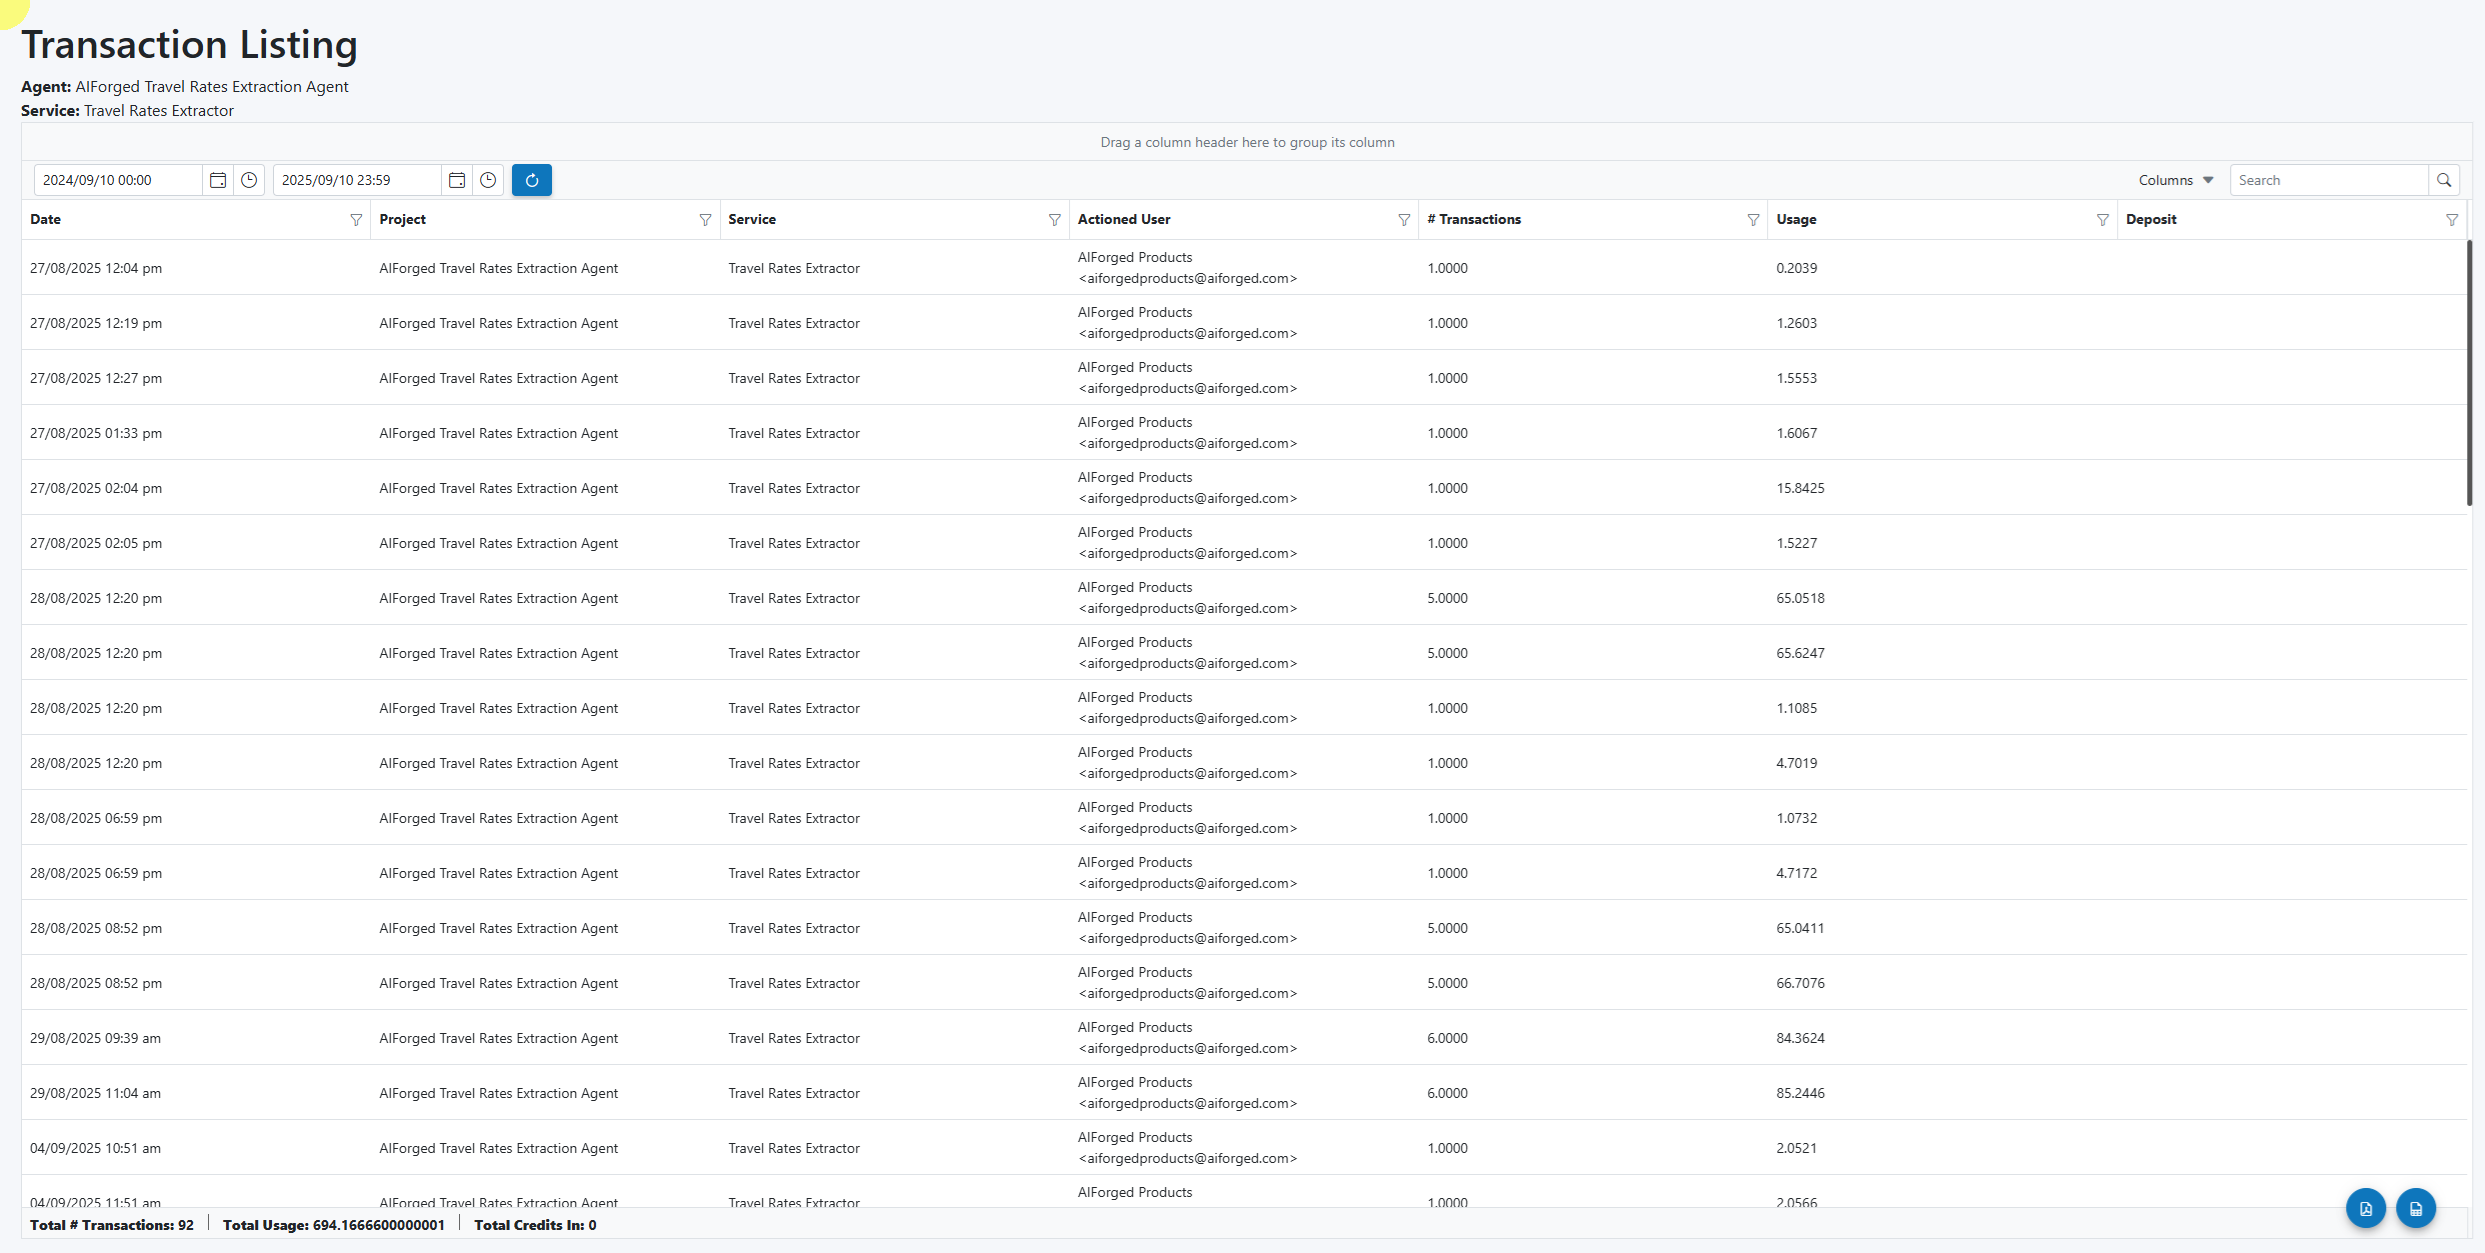
Task: Export the listing to PDF
Action: pos(2366,1208)
